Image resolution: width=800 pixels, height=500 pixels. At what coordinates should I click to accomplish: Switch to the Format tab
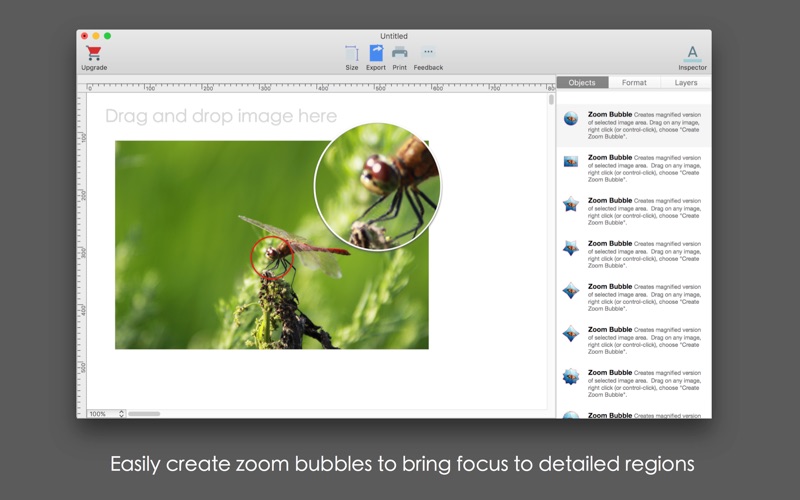(634, 82)
